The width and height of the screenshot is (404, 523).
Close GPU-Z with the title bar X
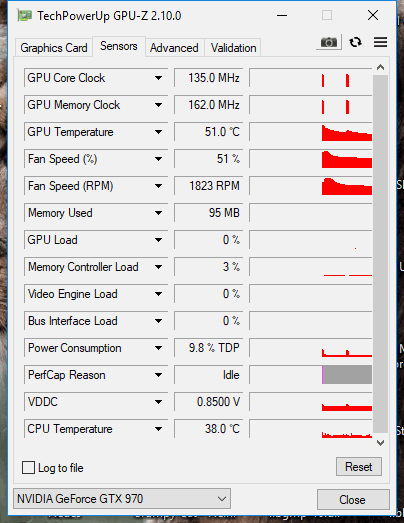point(373,15)
